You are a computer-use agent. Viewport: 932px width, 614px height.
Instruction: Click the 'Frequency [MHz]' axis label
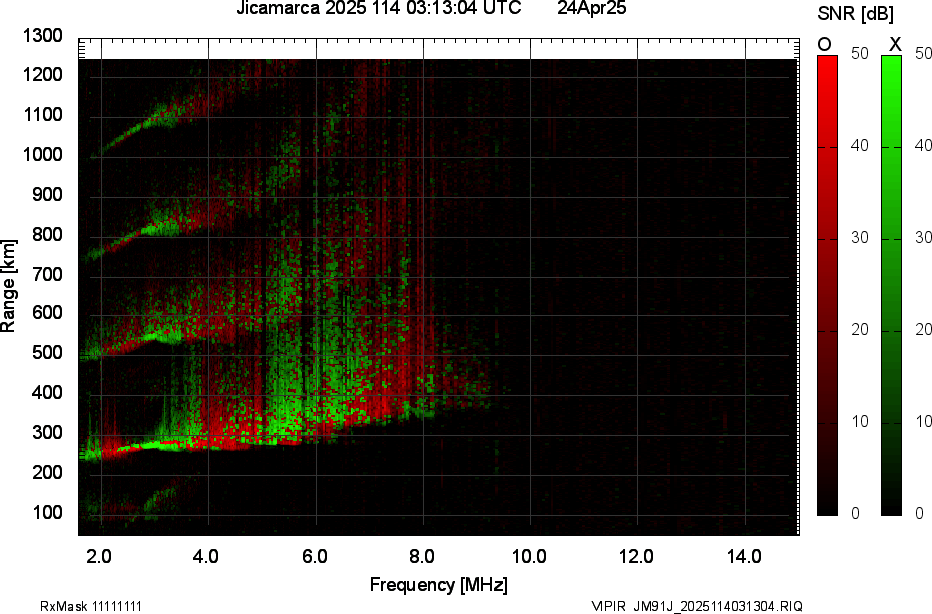(x=439, y=584)
